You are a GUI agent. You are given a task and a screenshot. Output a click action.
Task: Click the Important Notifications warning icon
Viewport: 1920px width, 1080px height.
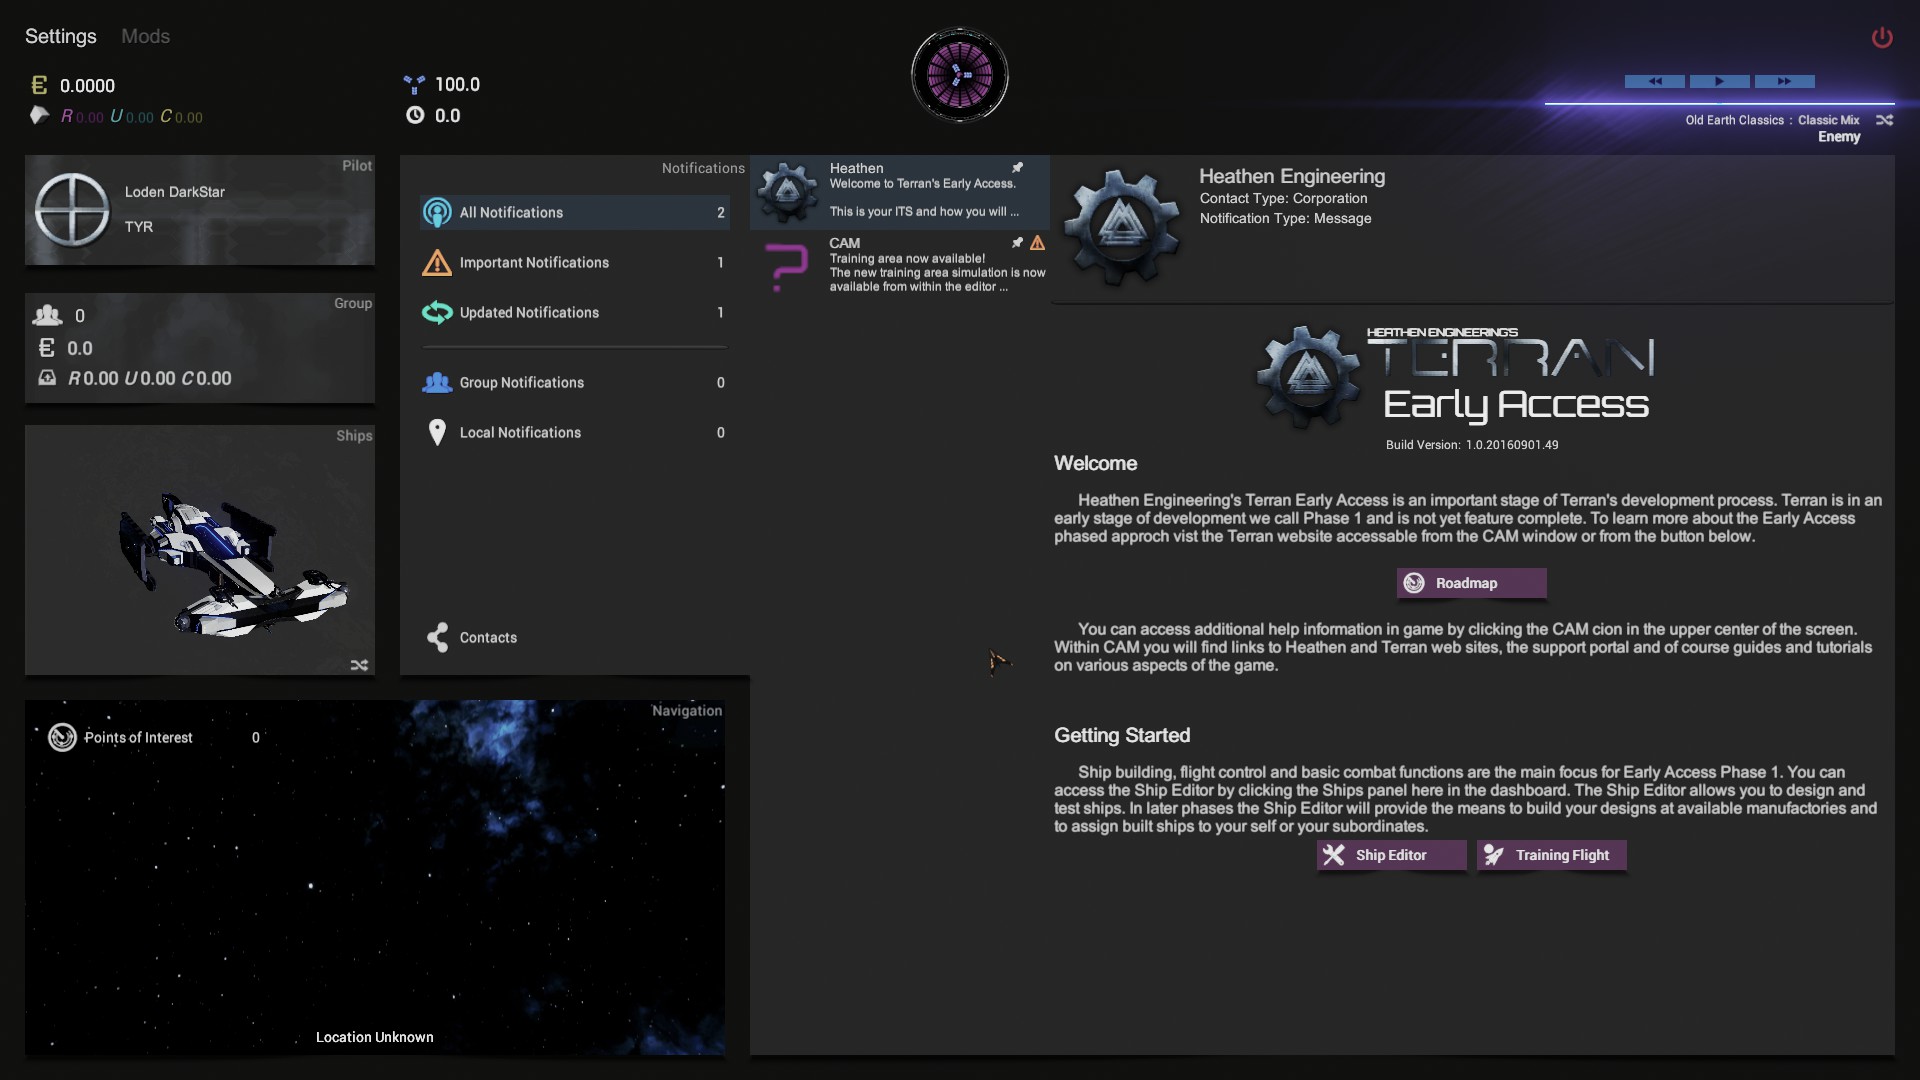(x=437, y=262)
